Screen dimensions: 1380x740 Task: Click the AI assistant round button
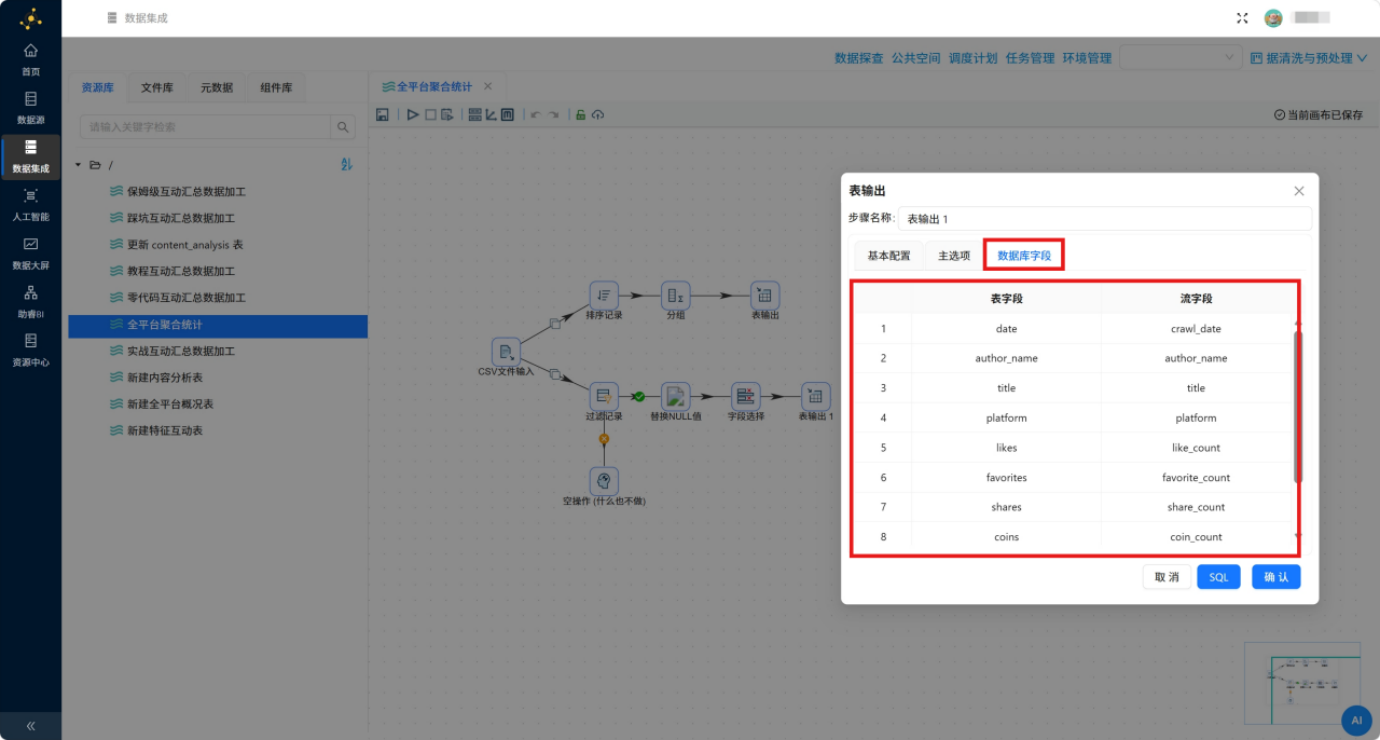click(x=1356, y=719)
